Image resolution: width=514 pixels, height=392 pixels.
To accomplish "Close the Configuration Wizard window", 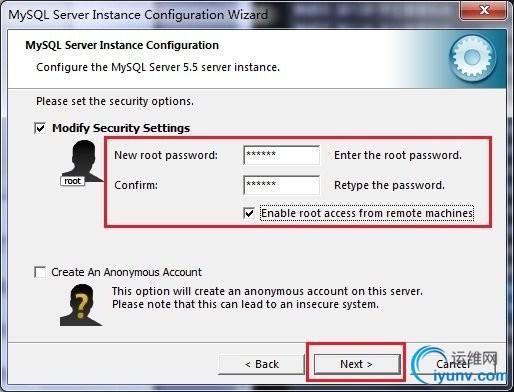I will click(x=484, y=10).
